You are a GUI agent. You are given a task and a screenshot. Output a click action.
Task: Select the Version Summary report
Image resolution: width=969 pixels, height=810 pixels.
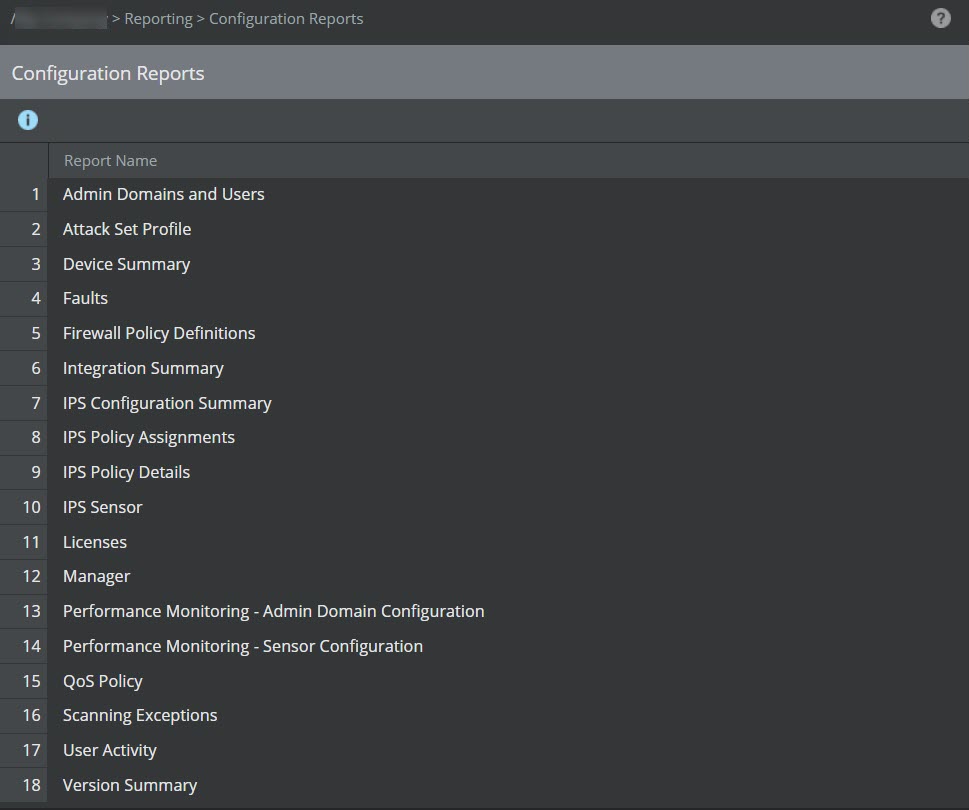pos(130,785)
